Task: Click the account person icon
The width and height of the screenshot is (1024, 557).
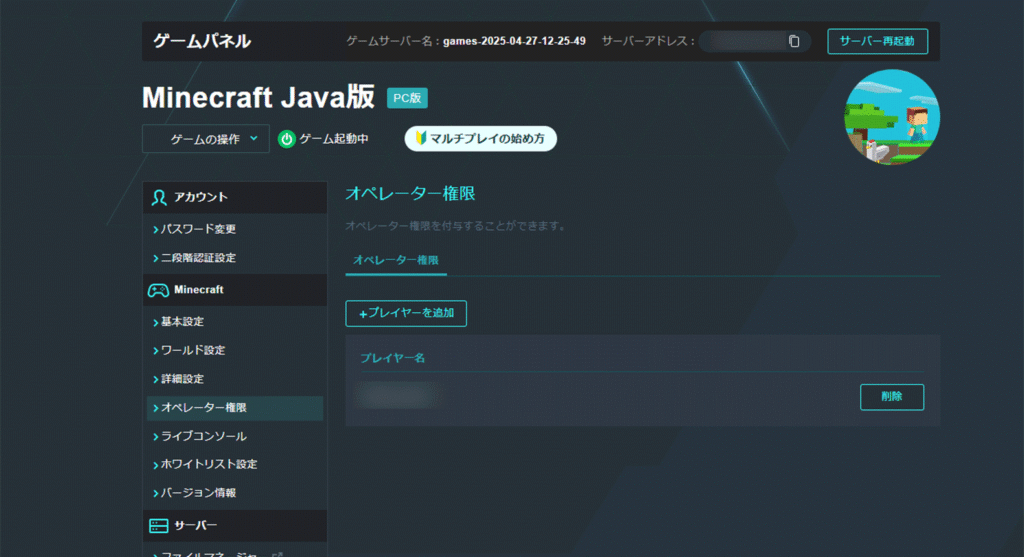Action: (159, 197)
